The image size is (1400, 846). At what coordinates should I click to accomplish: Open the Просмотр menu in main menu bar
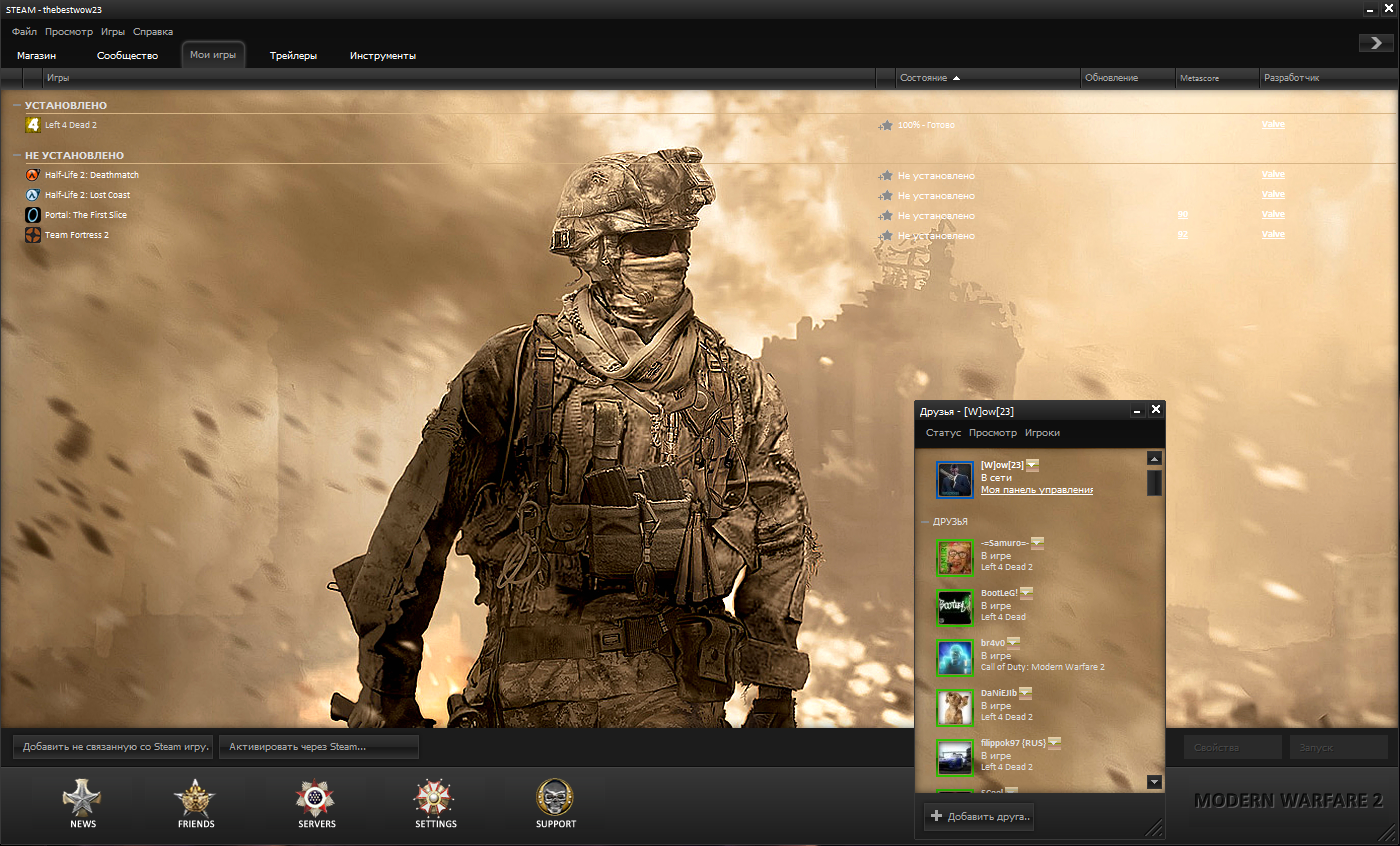click(x=69, y=32)
